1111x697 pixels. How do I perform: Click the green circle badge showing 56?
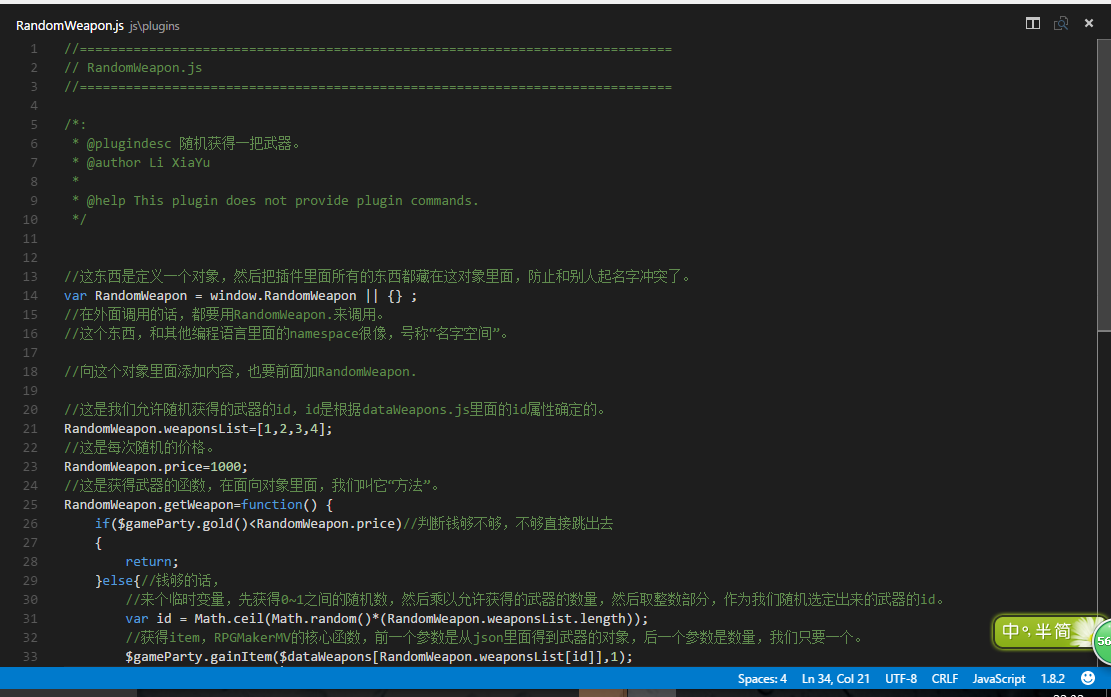coord(1102,640)
